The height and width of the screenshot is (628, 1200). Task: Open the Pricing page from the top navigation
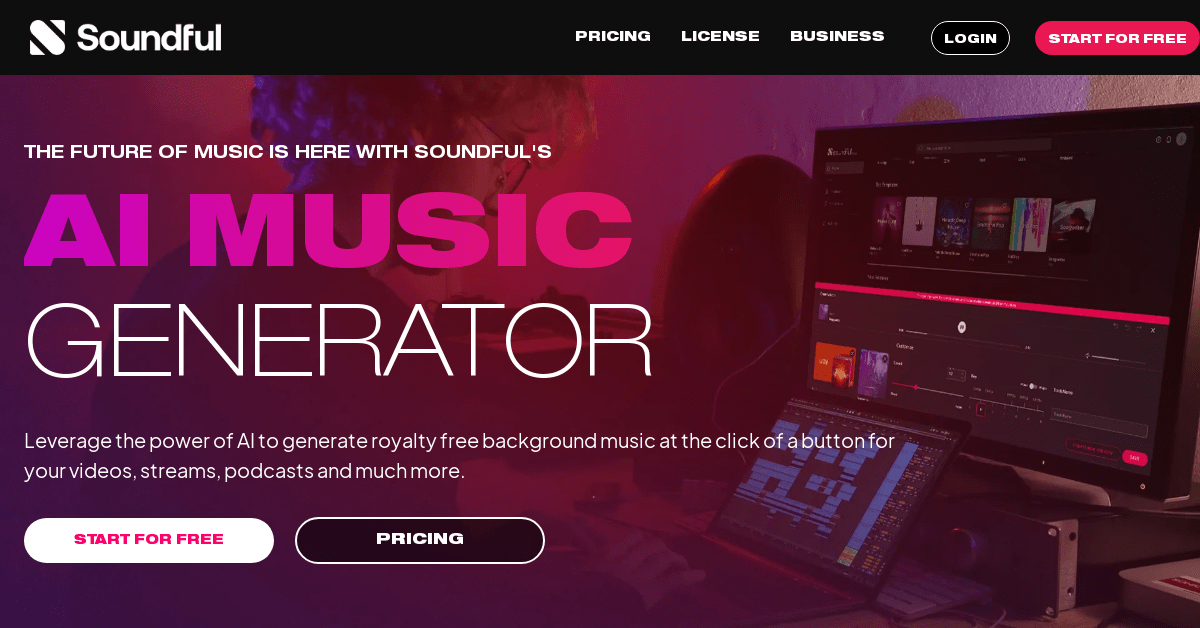(x=613, y=36)
